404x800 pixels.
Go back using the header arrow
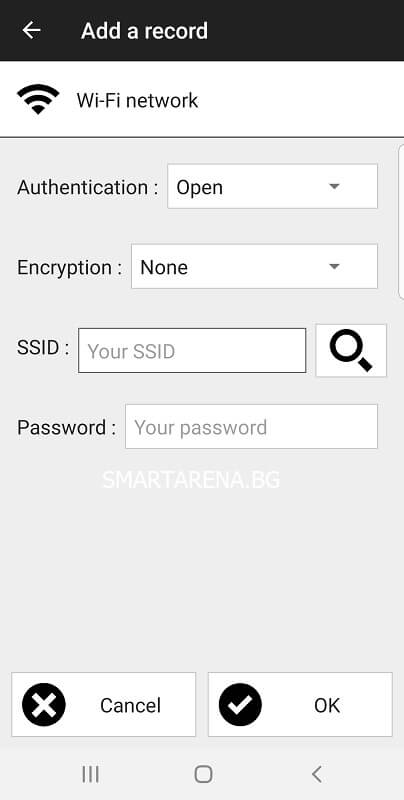(31, 31)
